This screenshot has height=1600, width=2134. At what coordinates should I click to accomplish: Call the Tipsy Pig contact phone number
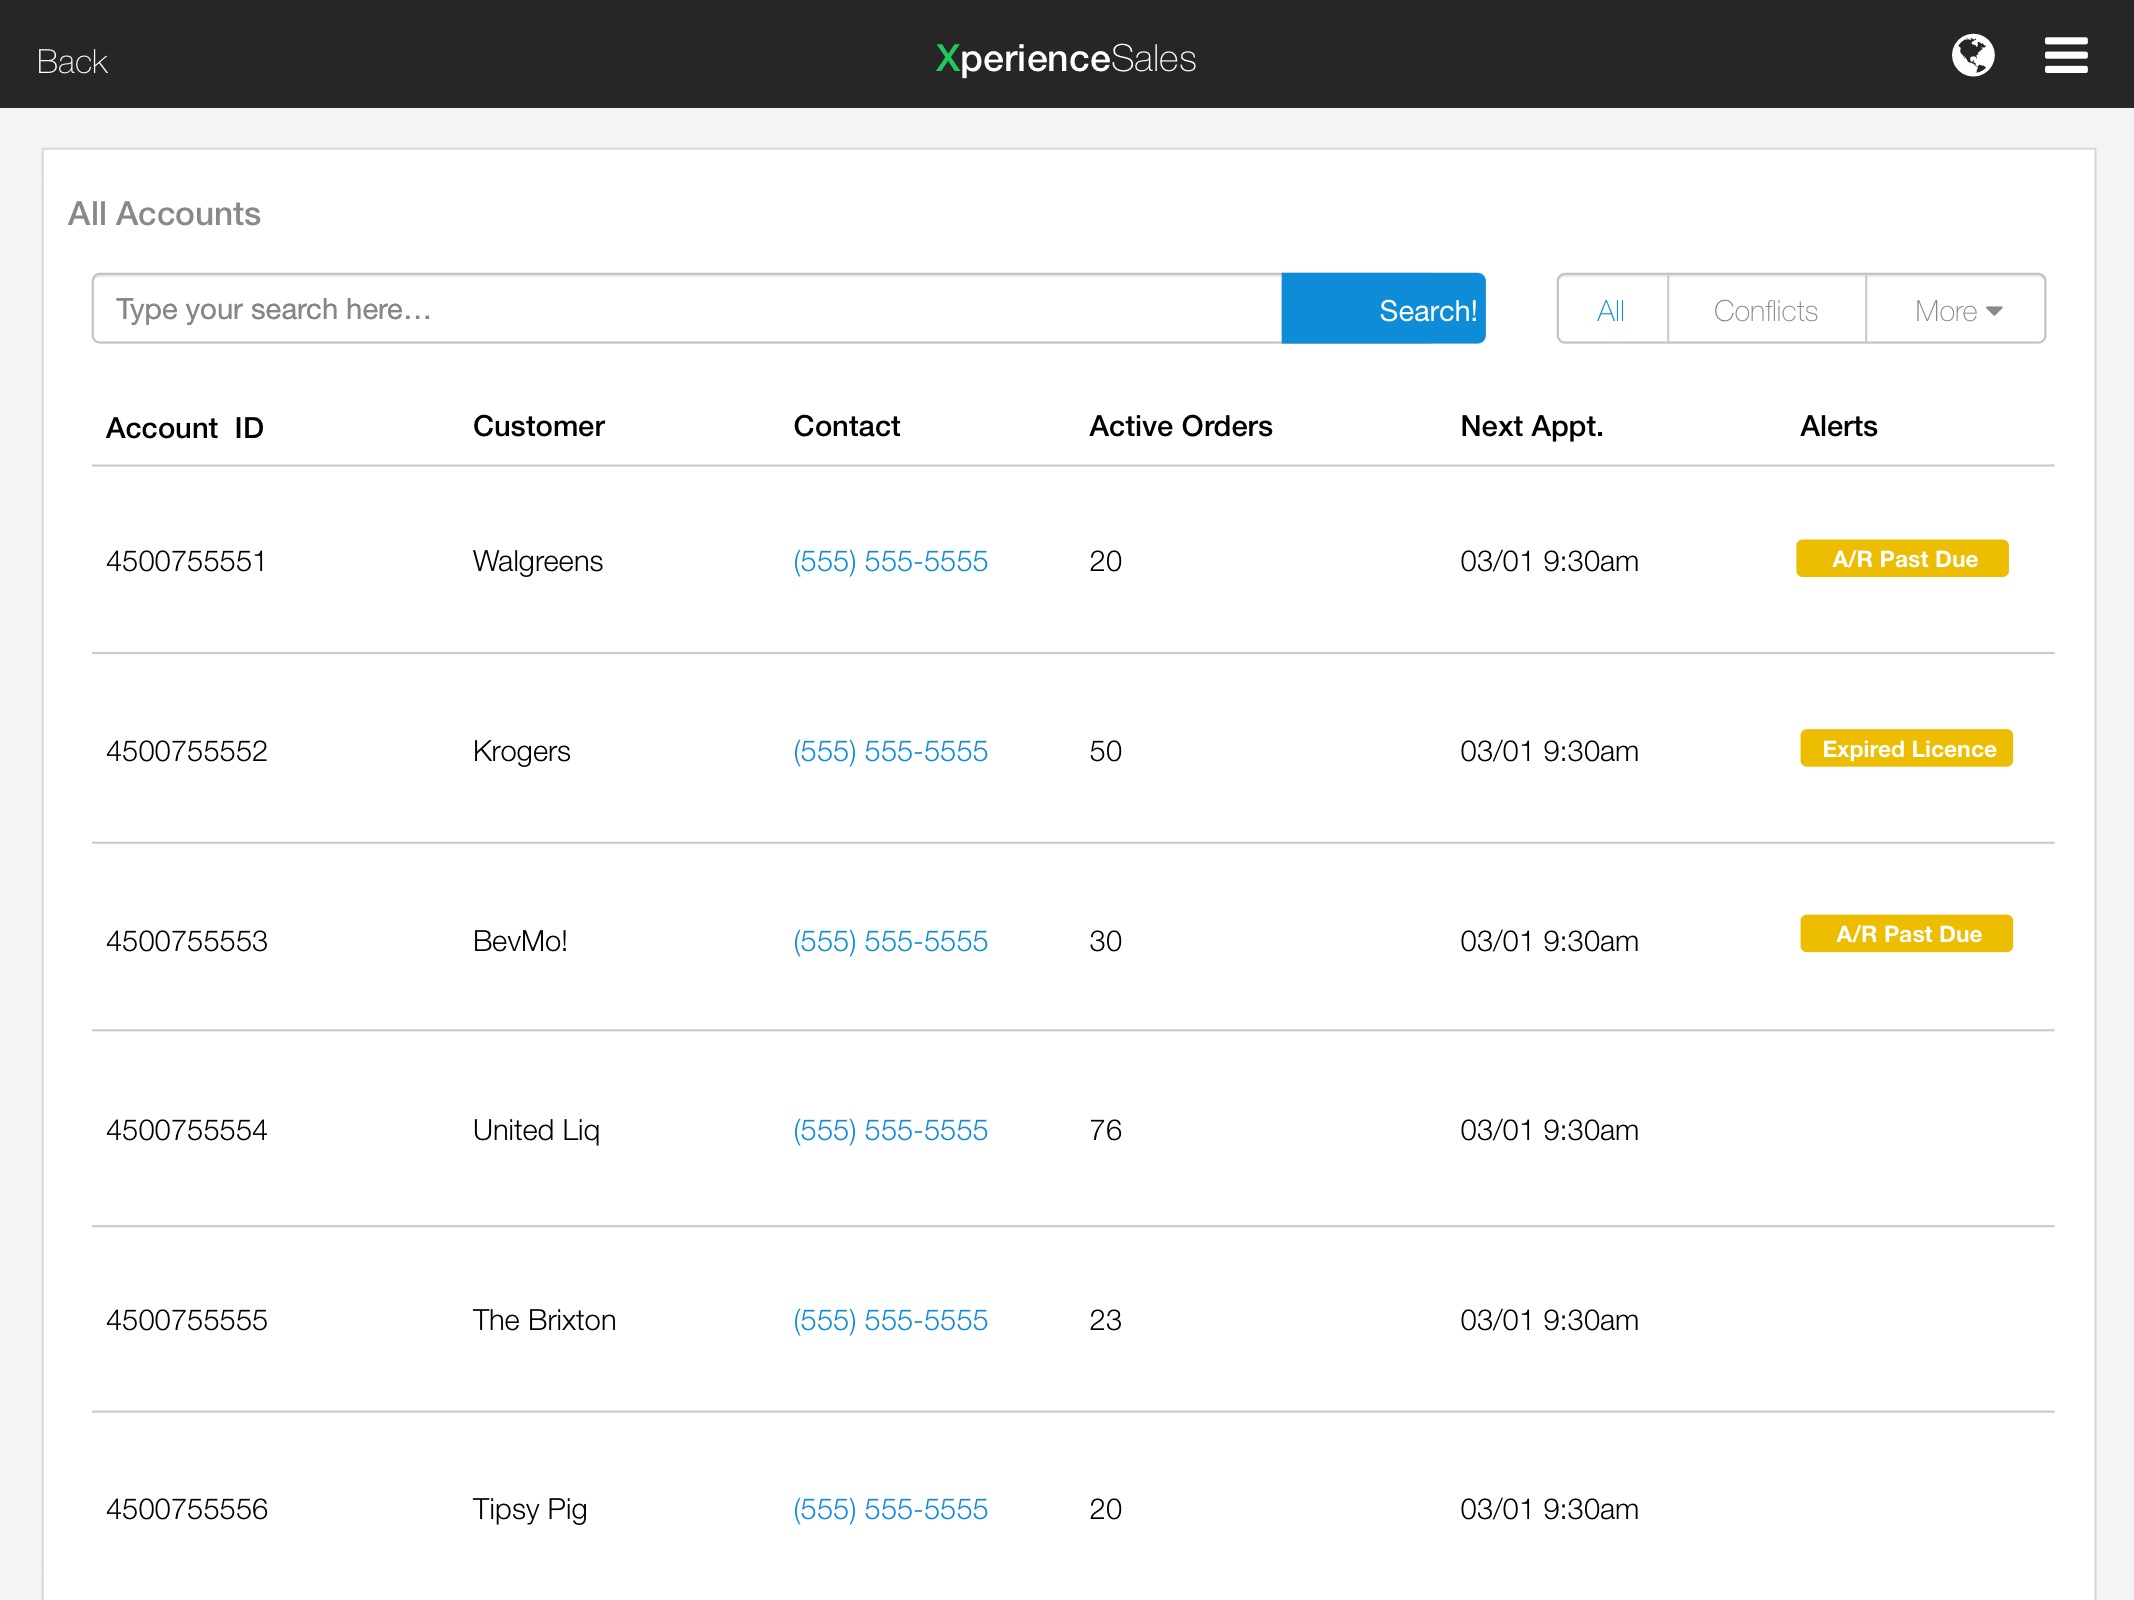click(890, 1509)
